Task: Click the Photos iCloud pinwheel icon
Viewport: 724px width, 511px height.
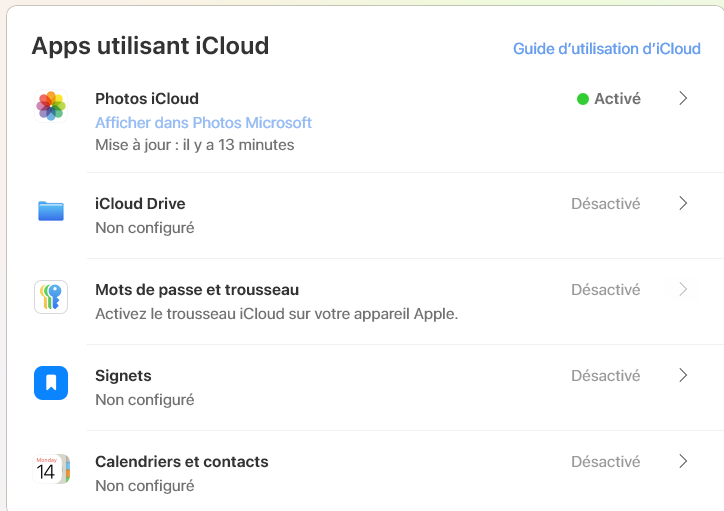Action: click(x=51, y=104)
